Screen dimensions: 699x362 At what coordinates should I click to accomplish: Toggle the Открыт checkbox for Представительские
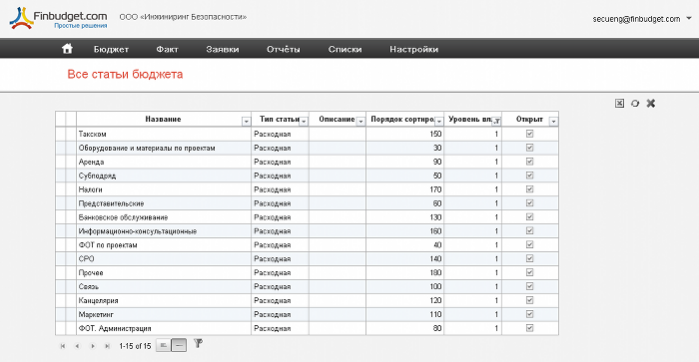pos(530,203)
